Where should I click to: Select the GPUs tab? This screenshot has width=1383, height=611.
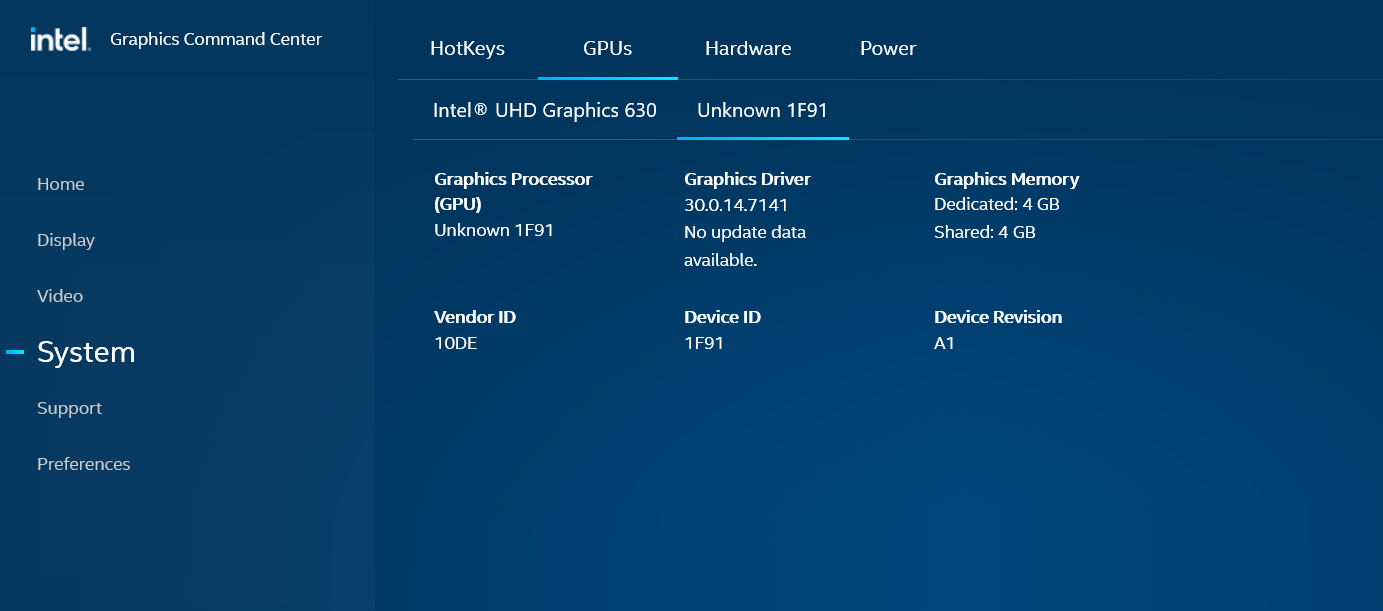(607, 48)
